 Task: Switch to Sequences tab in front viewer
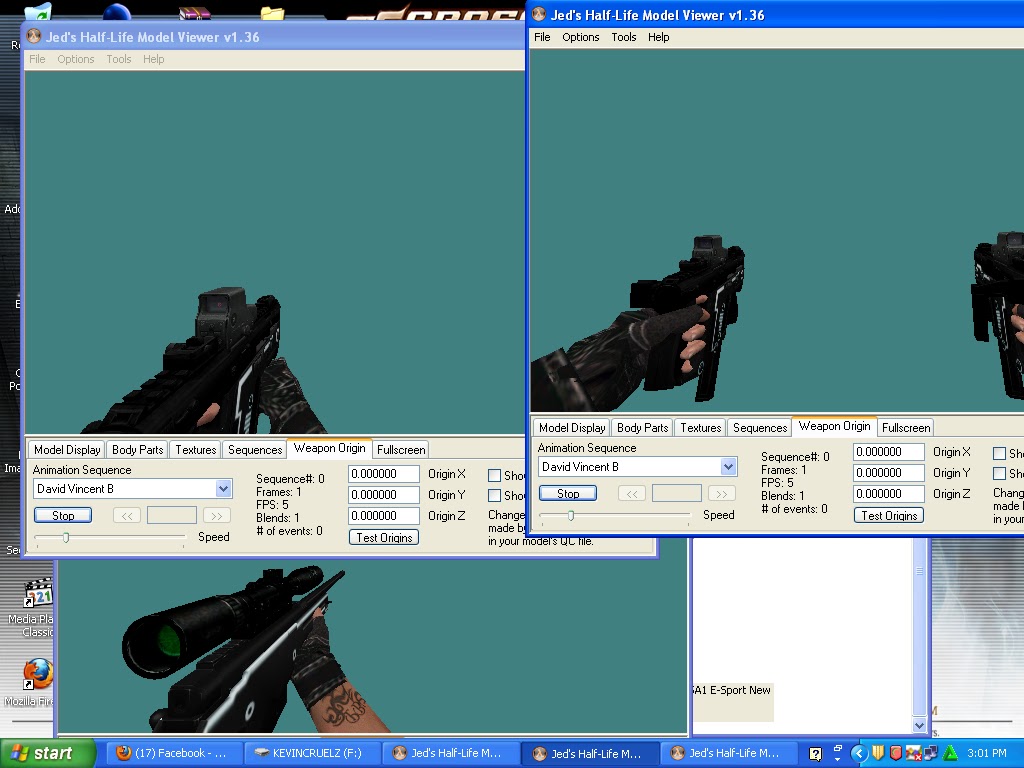click(x=760, y=428)
